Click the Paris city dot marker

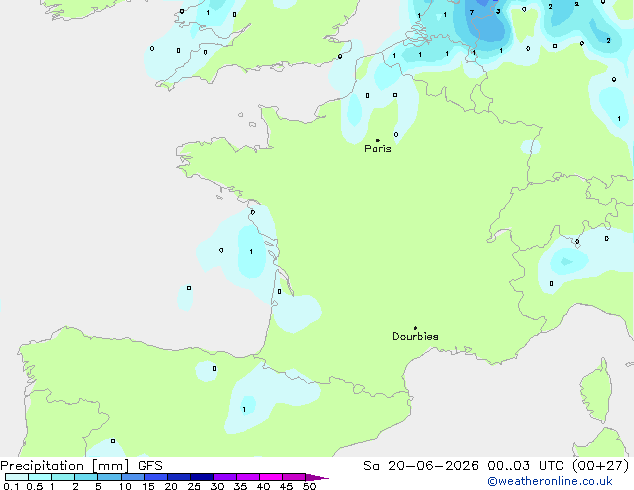coord(378,140)
